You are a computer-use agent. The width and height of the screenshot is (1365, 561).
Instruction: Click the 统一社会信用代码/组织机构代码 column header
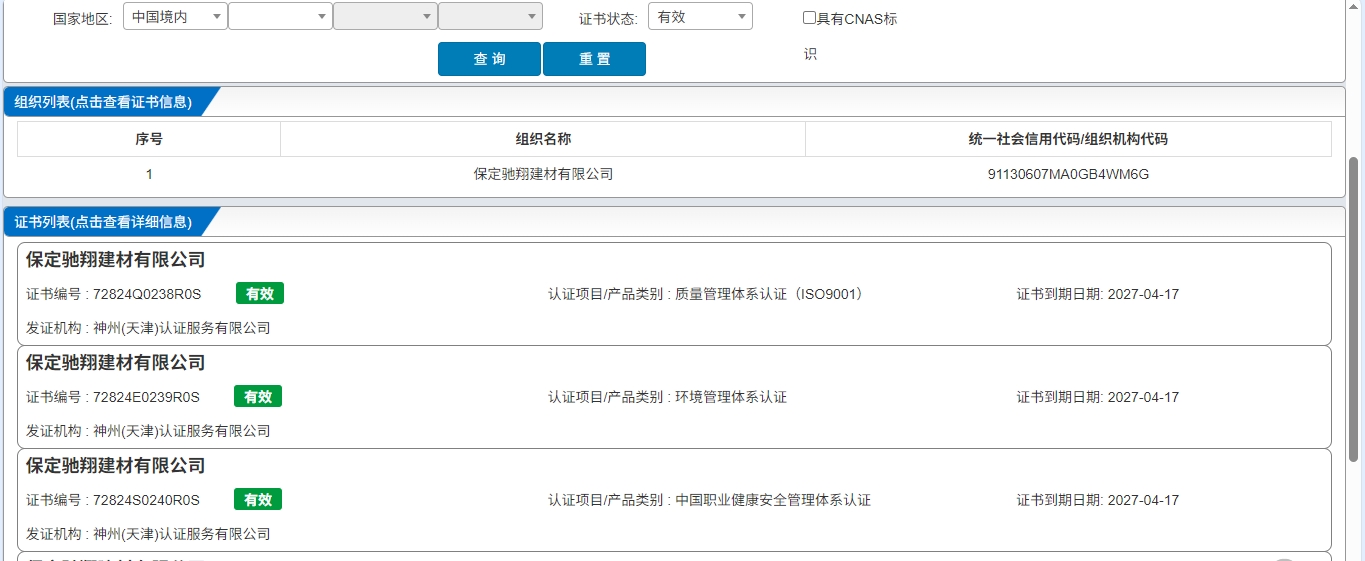point(1068,139)
